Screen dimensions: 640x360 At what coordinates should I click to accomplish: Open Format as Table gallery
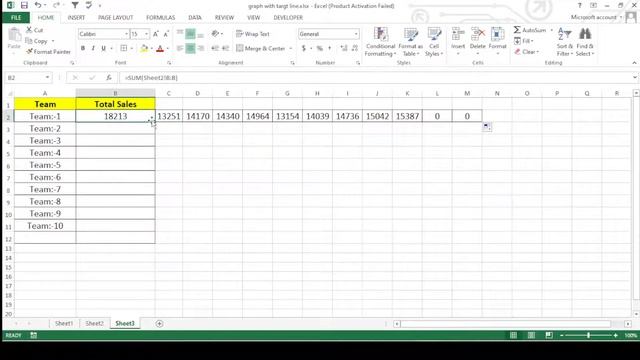(411, 42)
